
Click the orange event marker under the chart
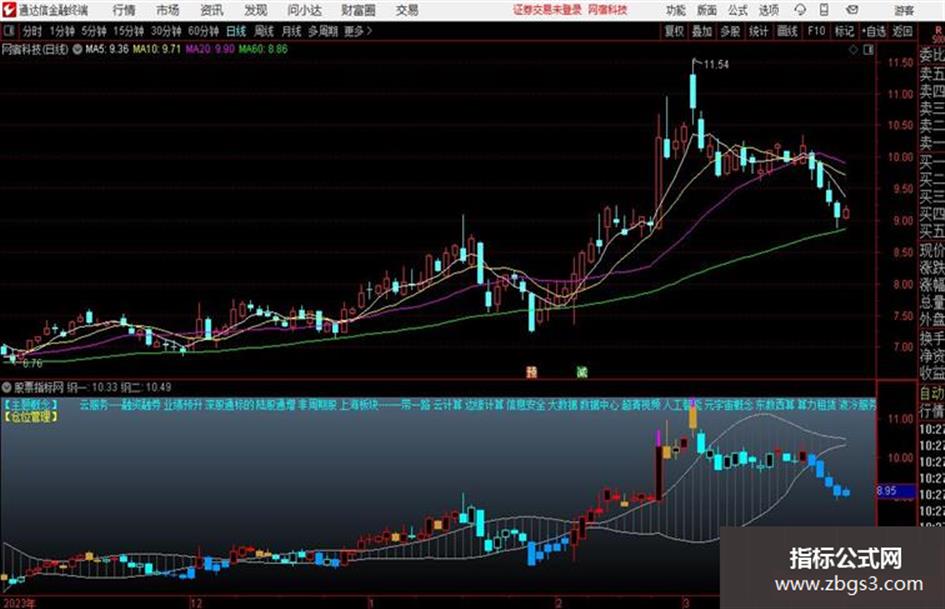(531, 372)
